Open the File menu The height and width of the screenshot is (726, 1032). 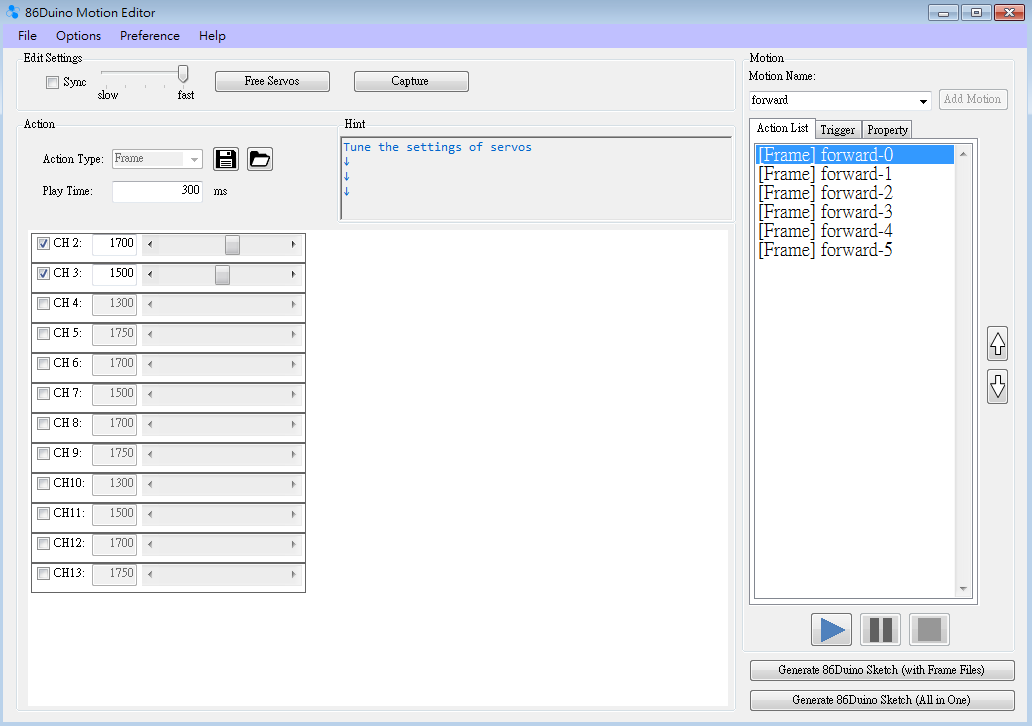tap(27, 36)
